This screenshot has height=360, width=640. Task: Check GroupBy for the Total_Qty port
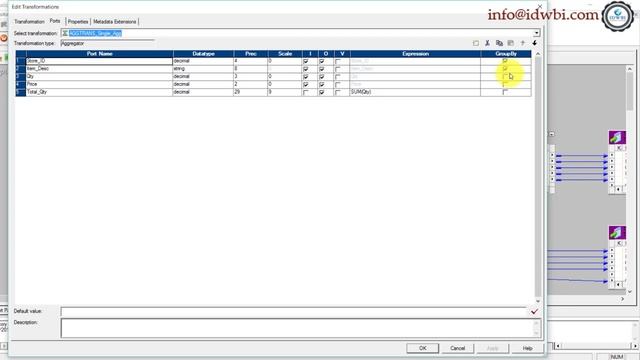(505, 92)
